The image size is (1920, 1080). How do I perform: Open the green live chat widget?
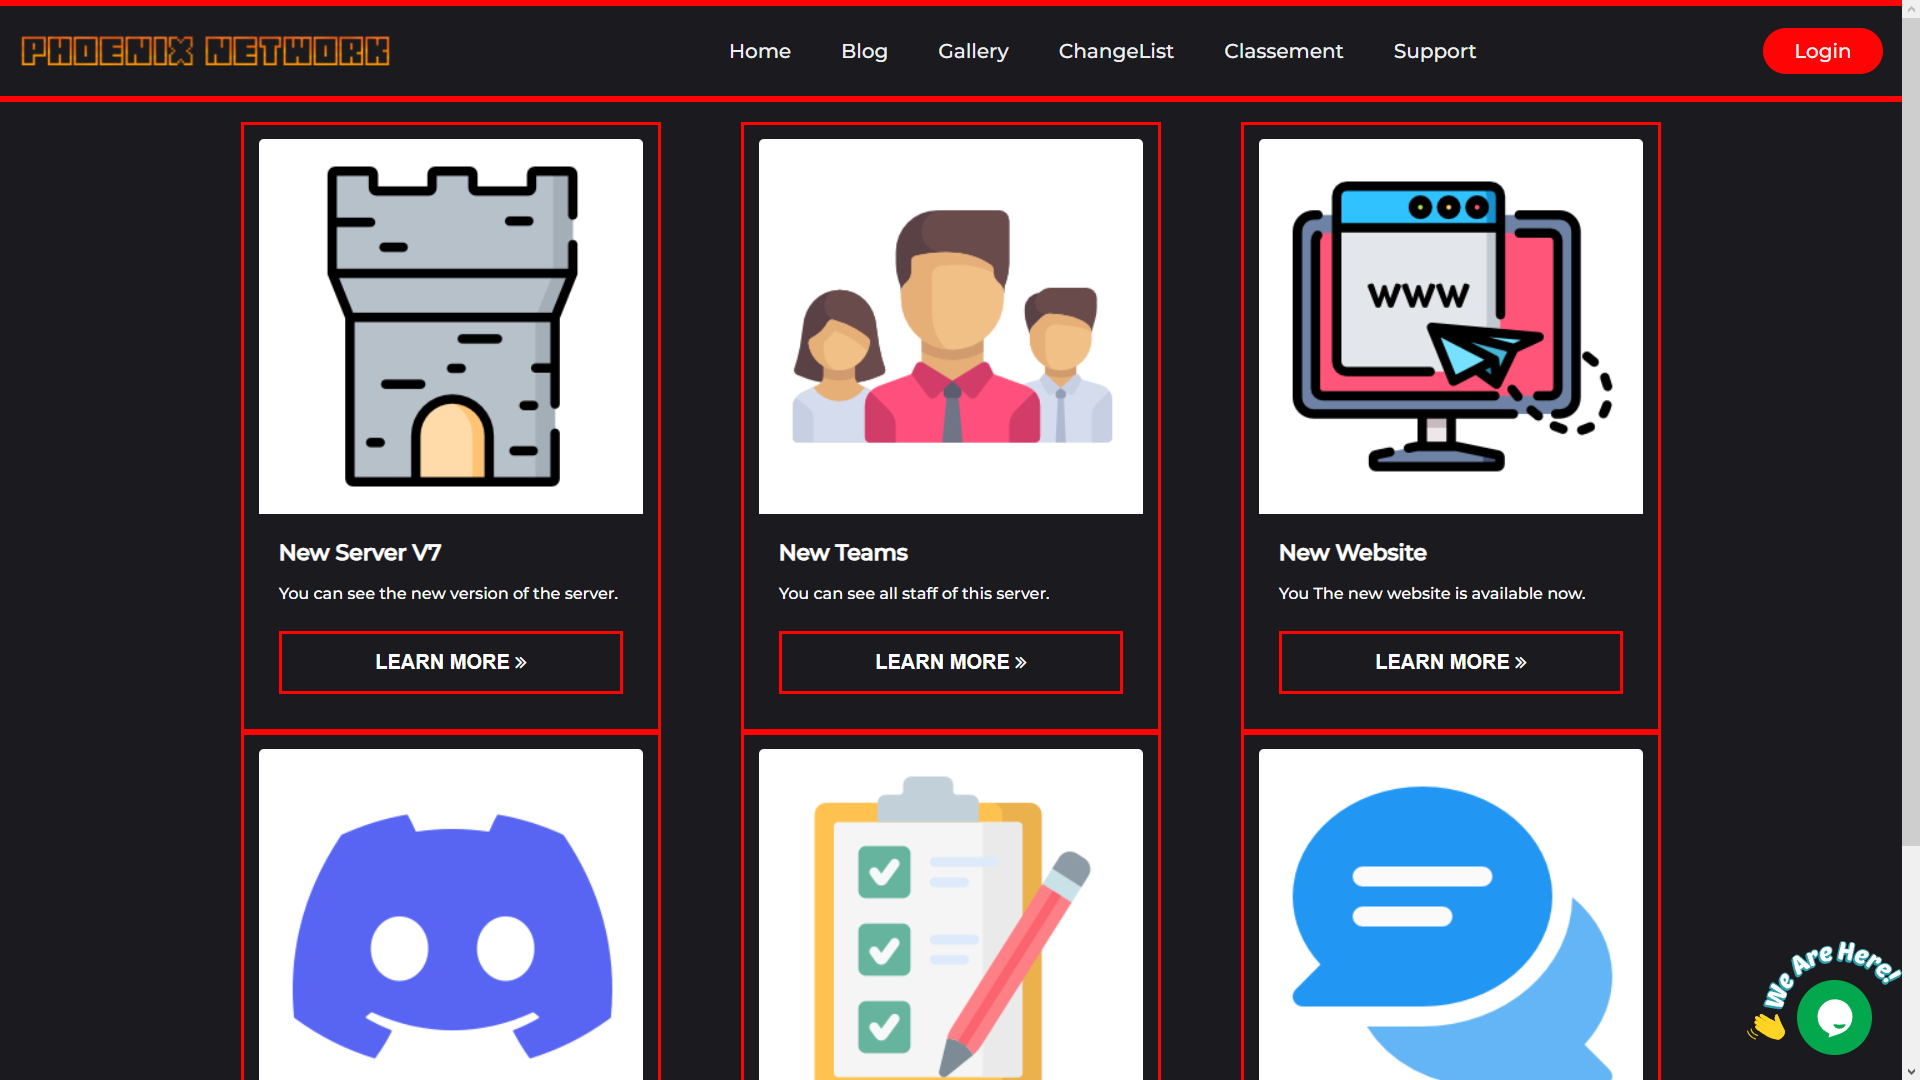1836,1017
